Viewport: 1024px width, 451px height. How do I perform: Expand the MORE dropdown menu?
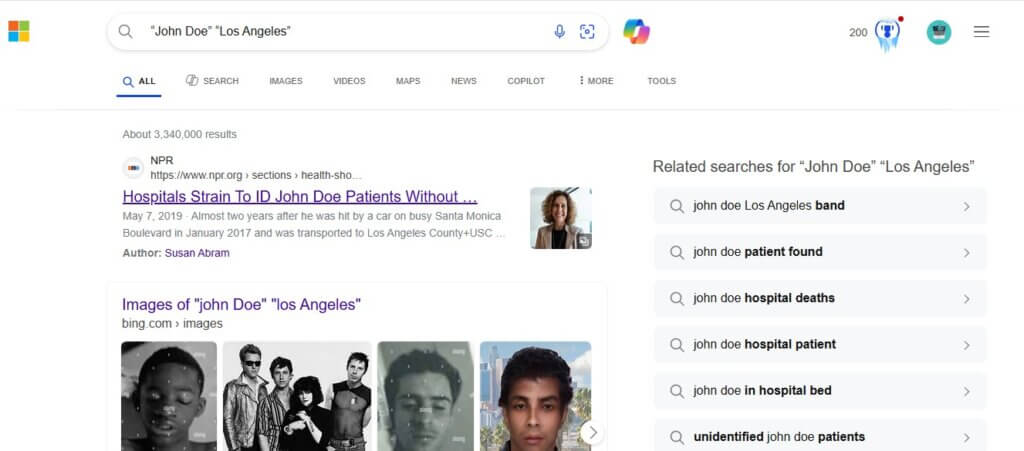click(596, 81)
